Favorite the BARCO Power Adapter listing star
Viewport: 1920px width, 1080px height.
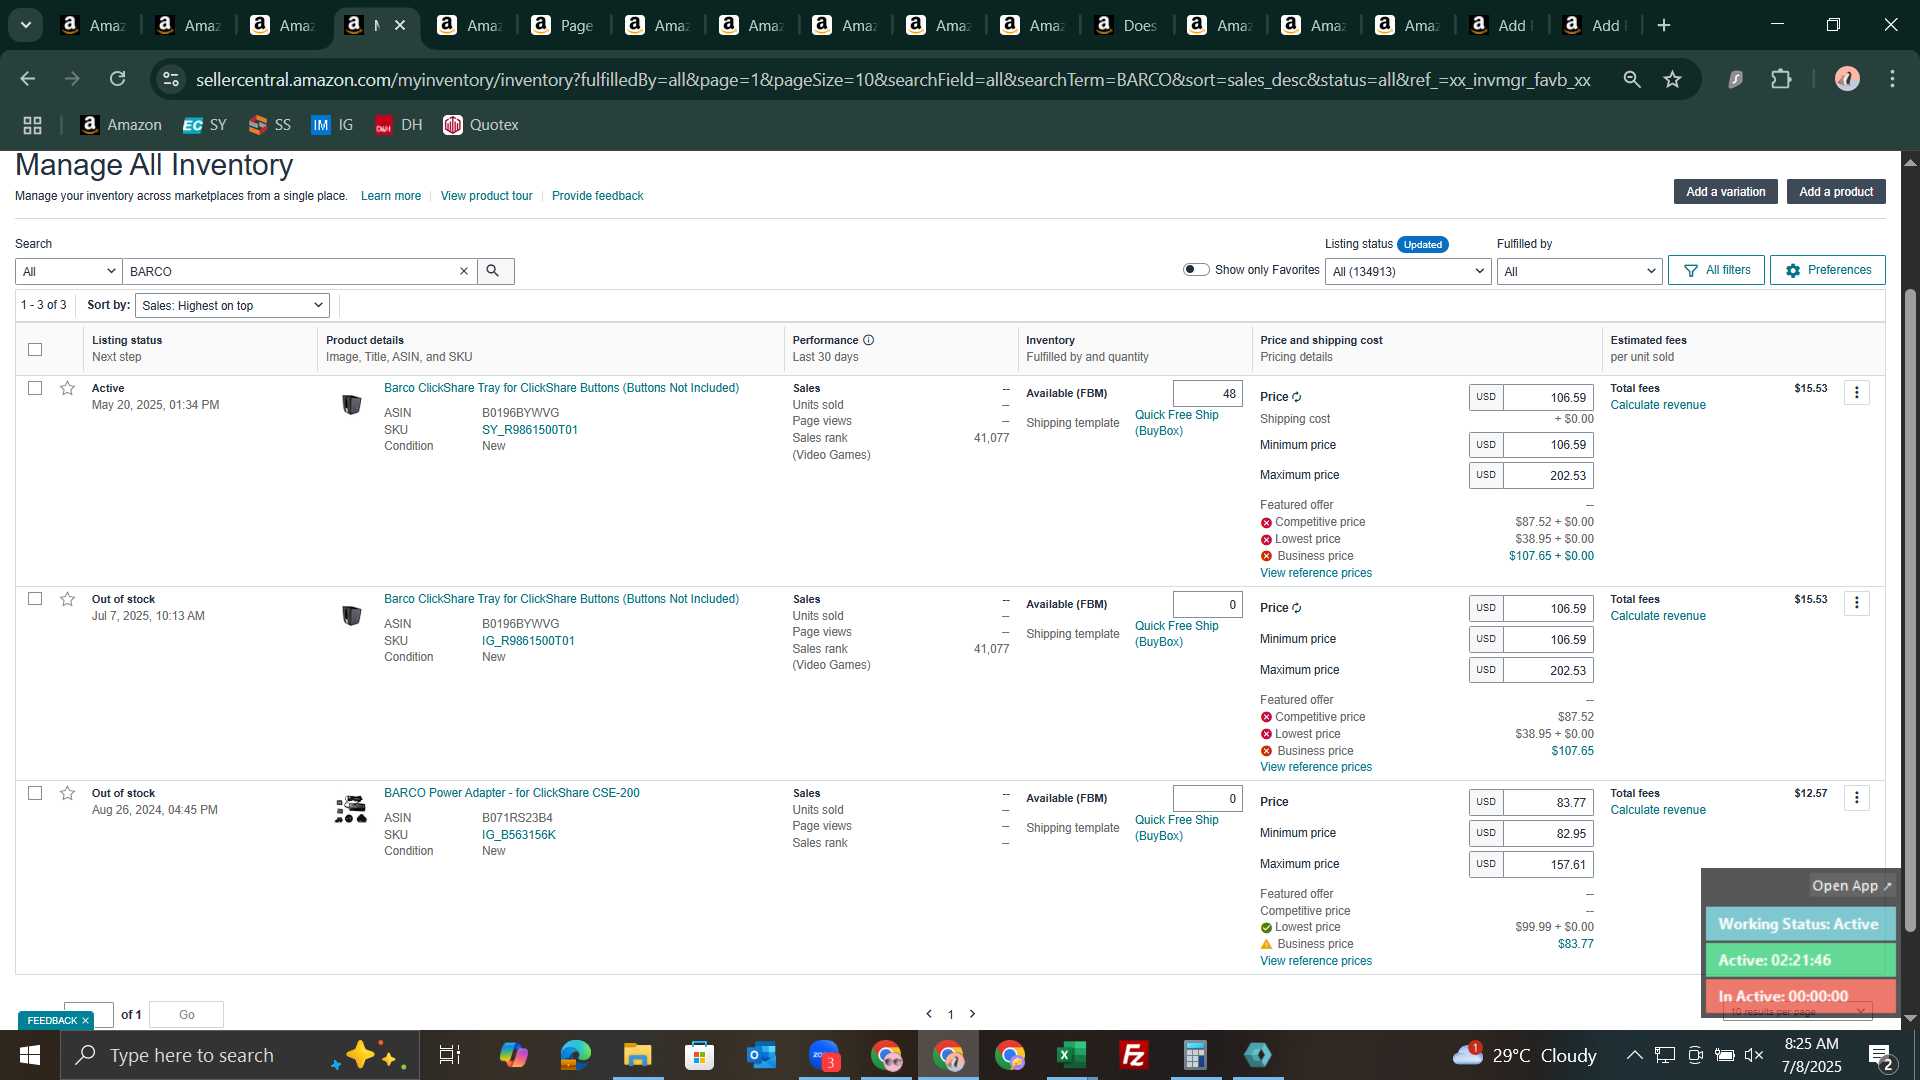tap(67, 793)
